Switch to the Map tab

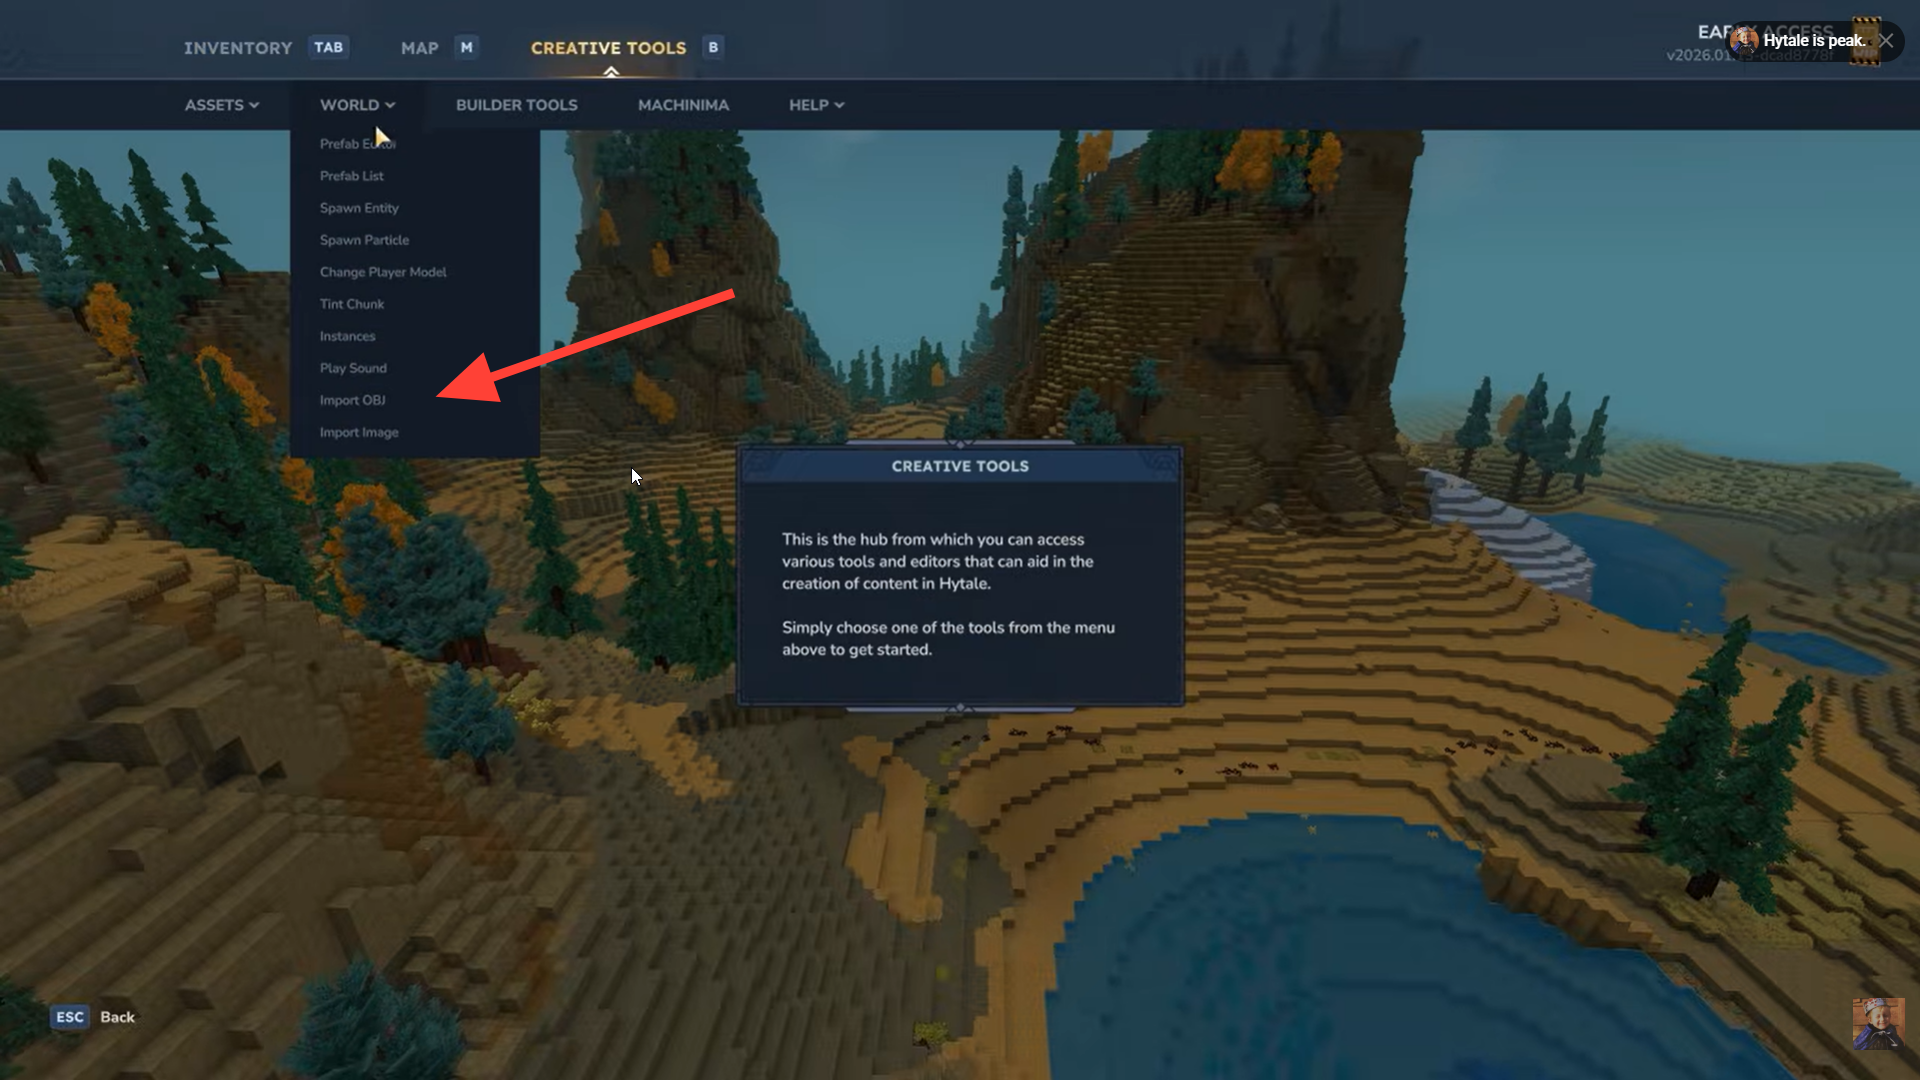click(419, 48)
